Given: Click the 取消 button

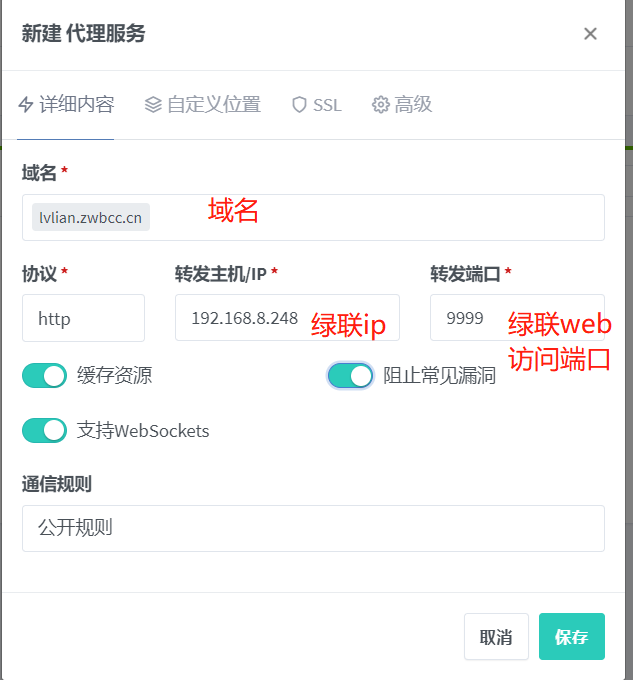Looking at the screenshot, I should [x=496, y=636].
